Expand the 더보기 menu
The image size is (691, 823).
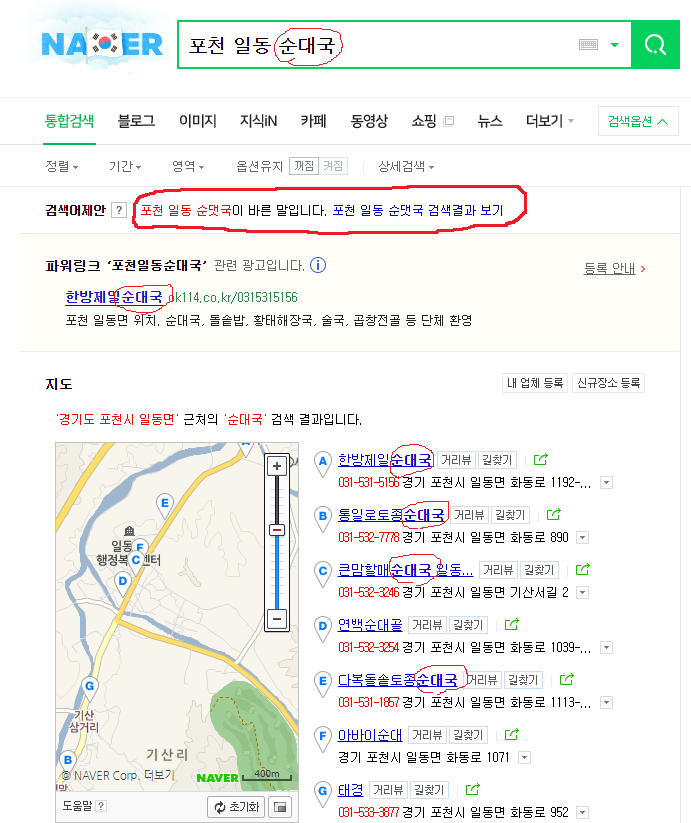click(x=550, y=122)
